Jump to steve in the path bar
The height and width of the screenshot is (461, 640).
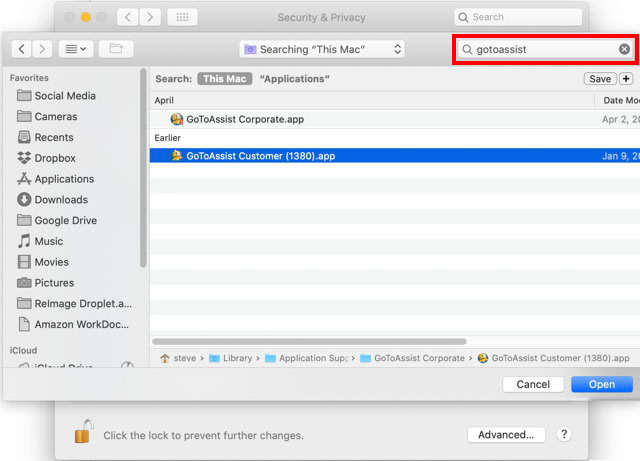coord(178,358)
